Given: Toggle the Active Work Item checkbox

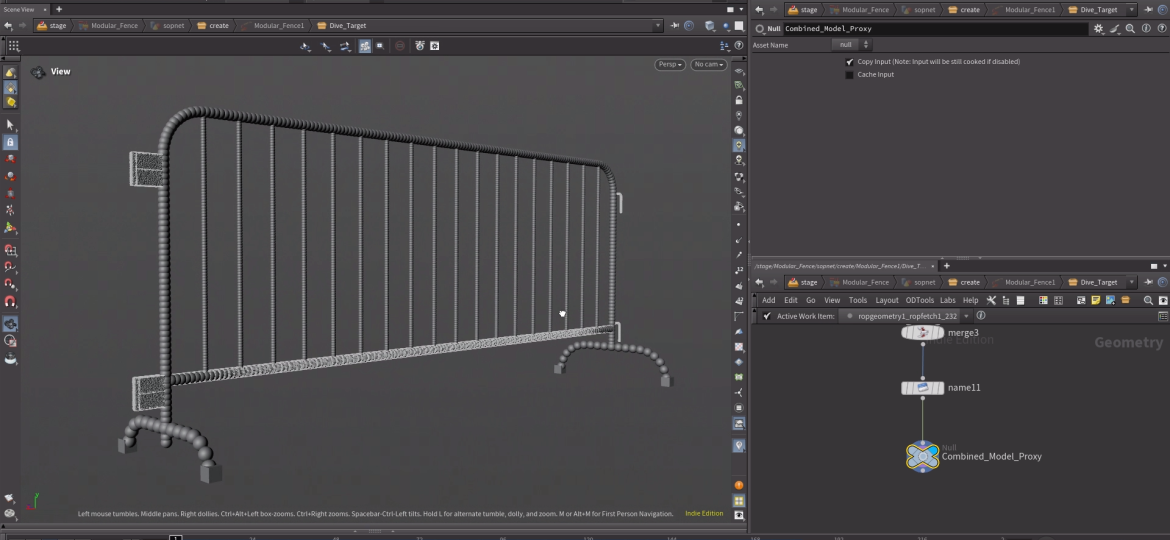Looking at the screenshot, I should pos(767,316).
